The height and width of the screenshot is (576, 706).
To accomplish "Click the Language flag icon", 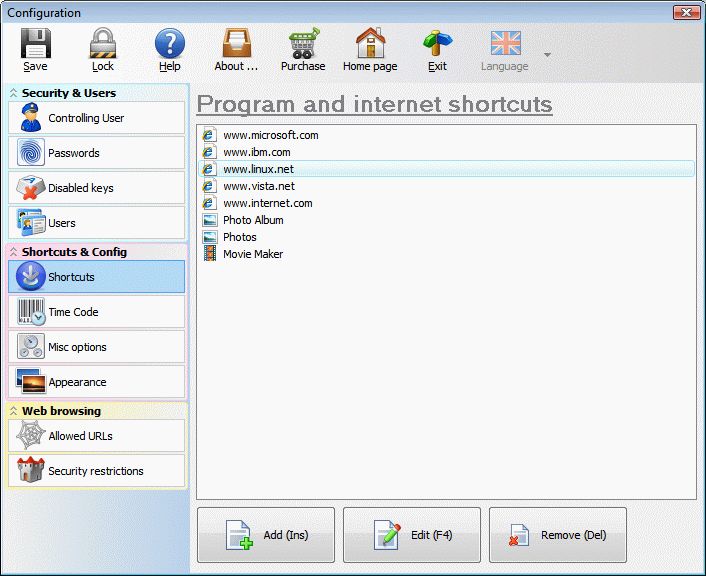I will coord(505,43).
